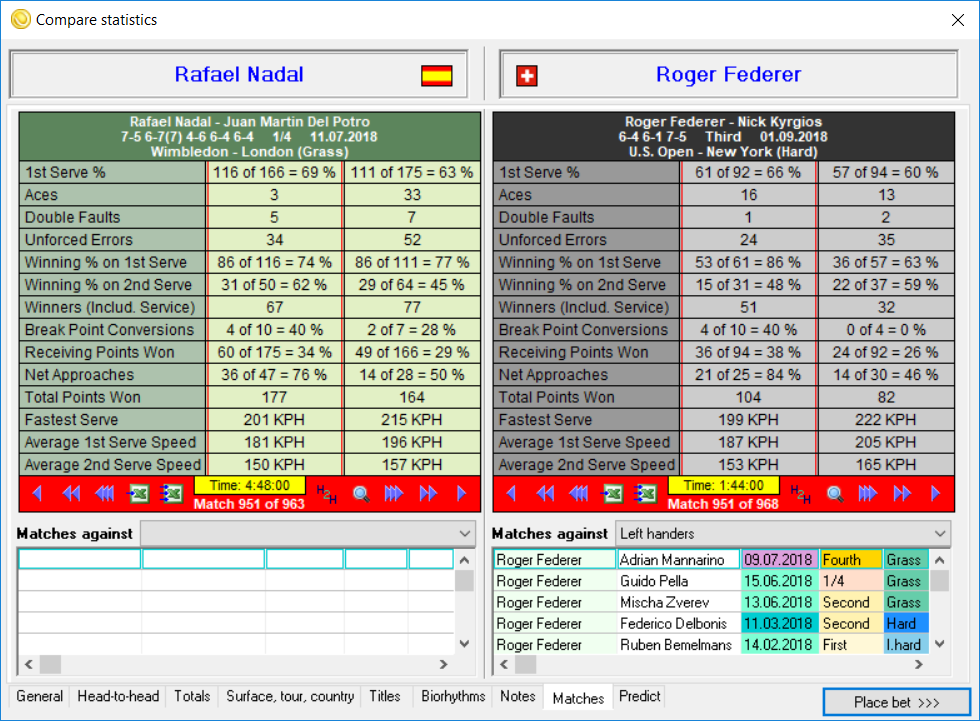Click the Place bet >>> button
Image resolution: width=980 pixels, height=721 pixels.
click(896, 702)
